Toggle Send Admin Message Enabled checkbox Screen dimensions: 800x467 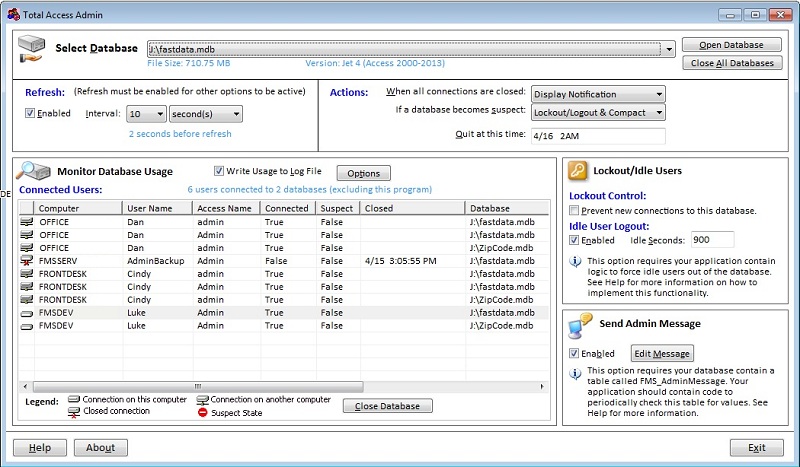click(x=574, y=353)
